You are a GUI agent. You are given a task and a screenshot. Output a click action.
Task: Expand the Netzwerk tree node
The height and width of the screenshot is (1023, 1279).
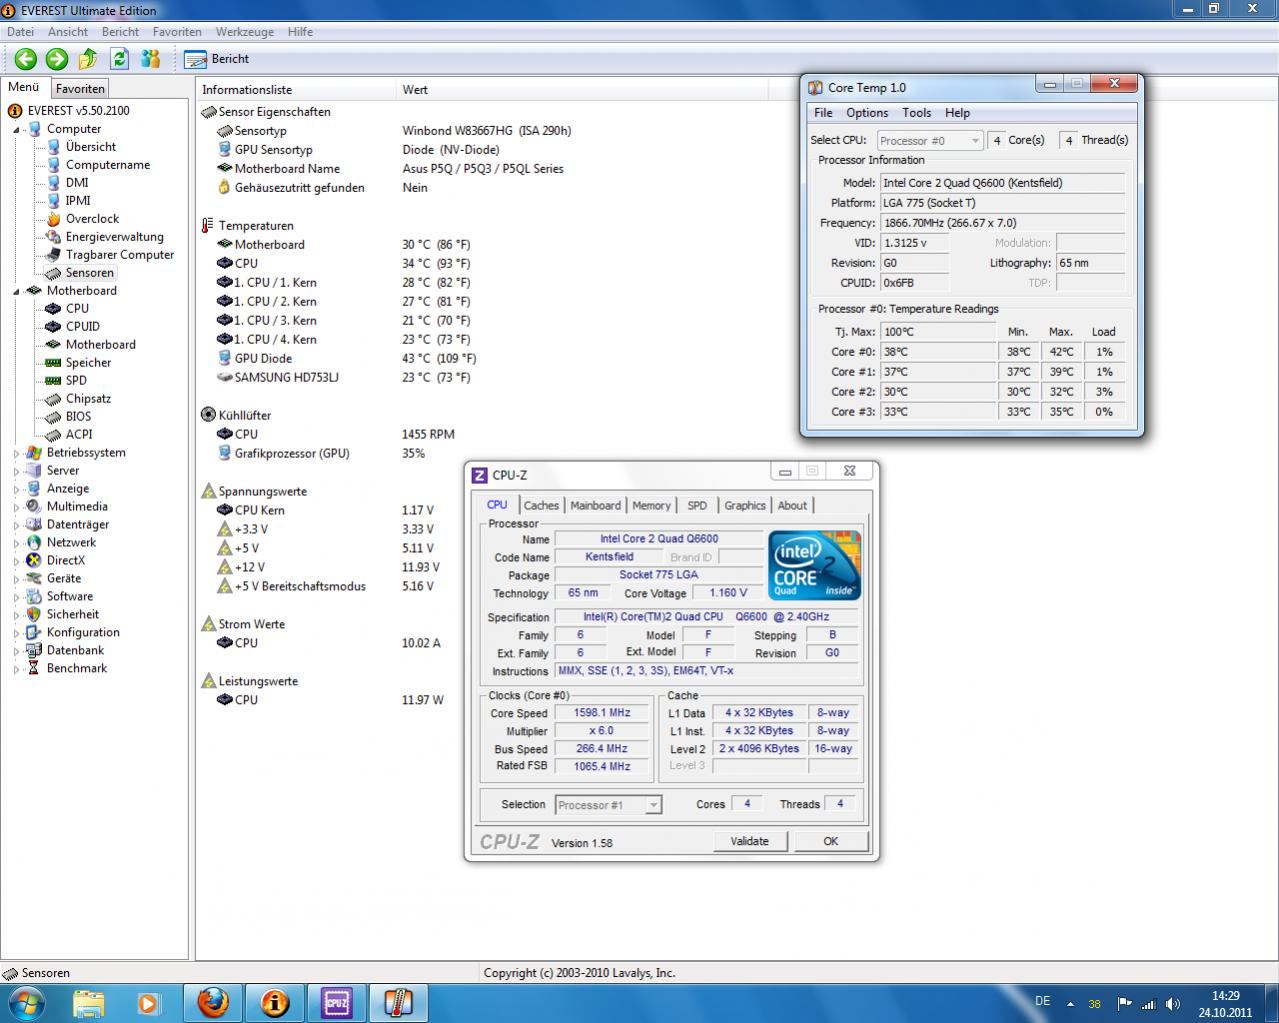(x=17, y=543)
